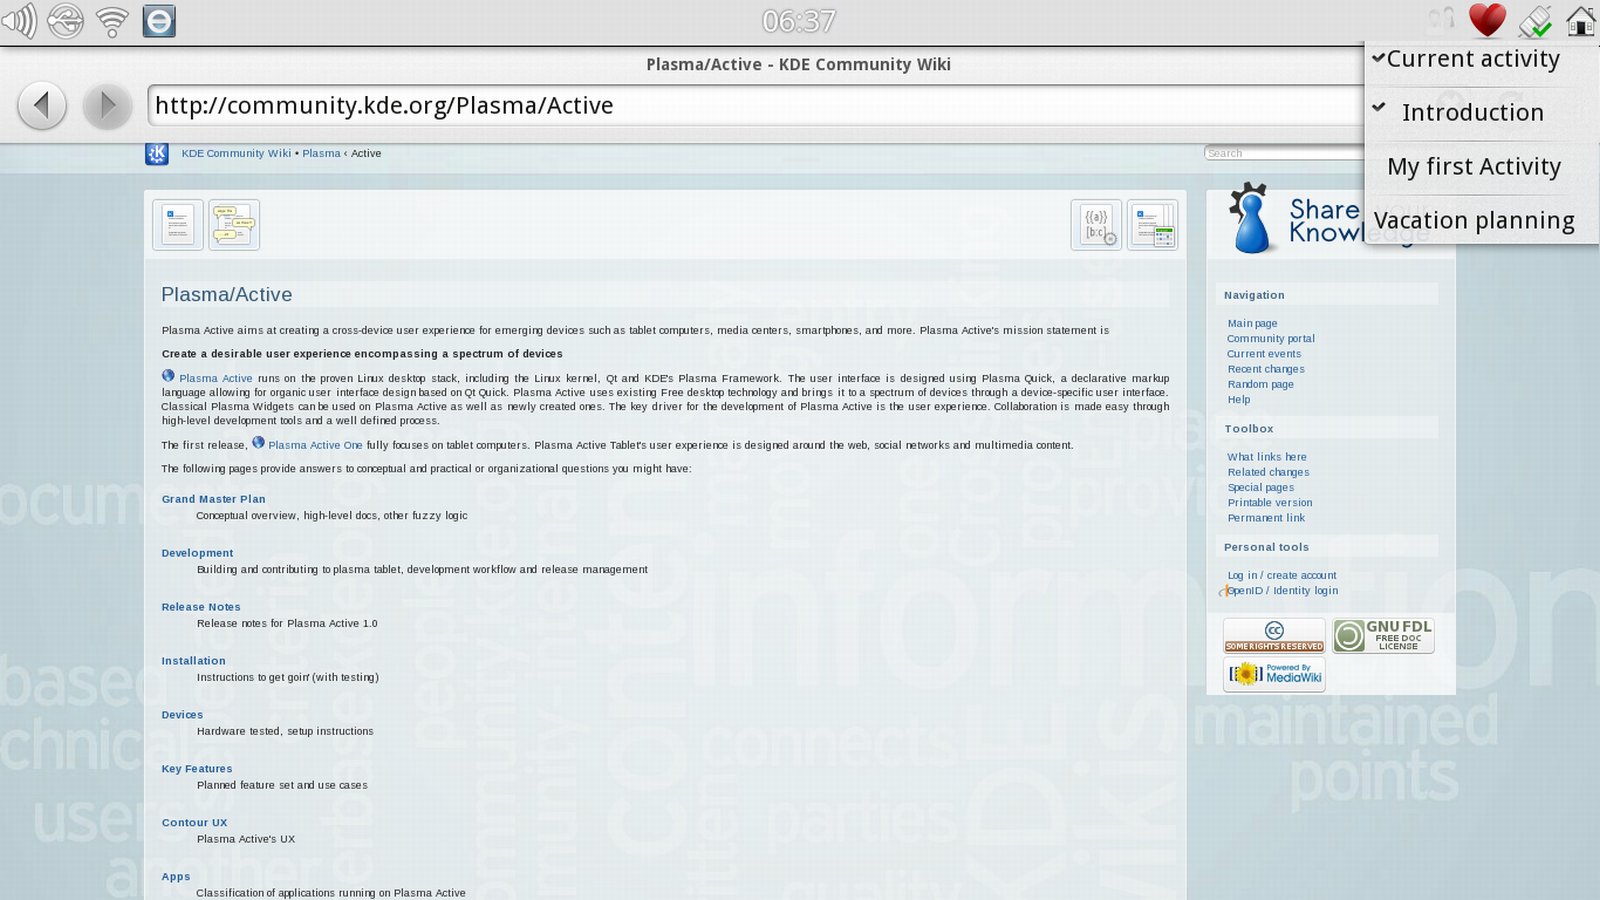
Task: Open the Page view icon above the article
Action: coord(178,224)
